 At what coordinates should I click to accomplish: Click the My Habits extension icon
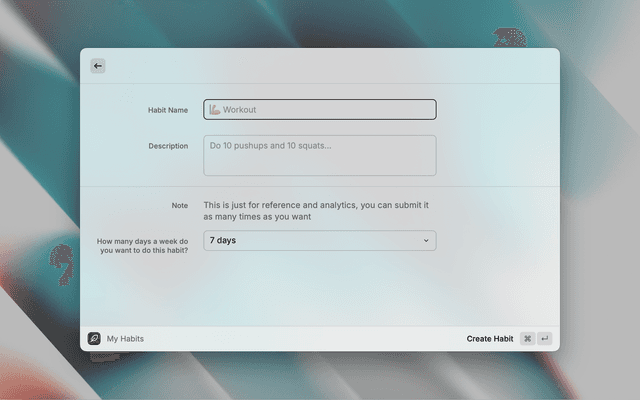[x=94, y=339]
